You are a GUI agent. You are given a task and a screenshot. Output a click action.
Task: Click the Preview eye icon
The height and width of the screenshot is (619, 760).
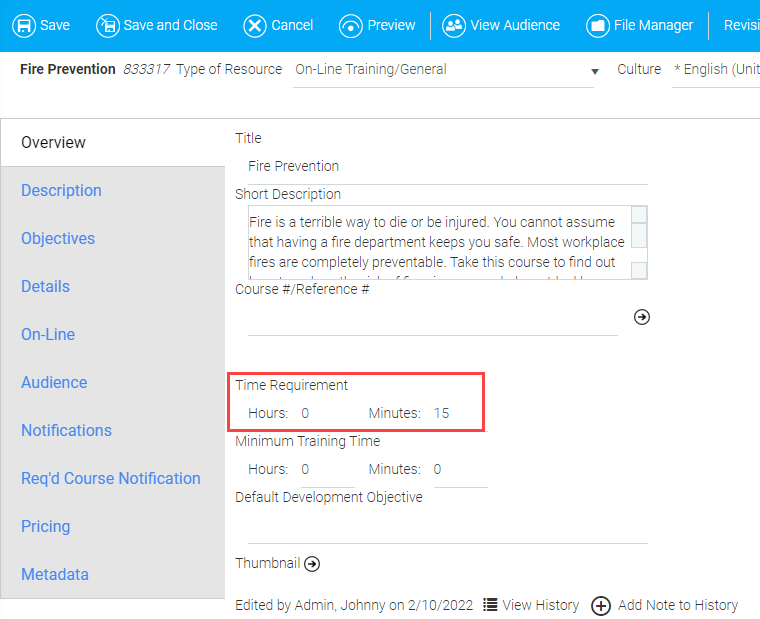click(351, 25)
